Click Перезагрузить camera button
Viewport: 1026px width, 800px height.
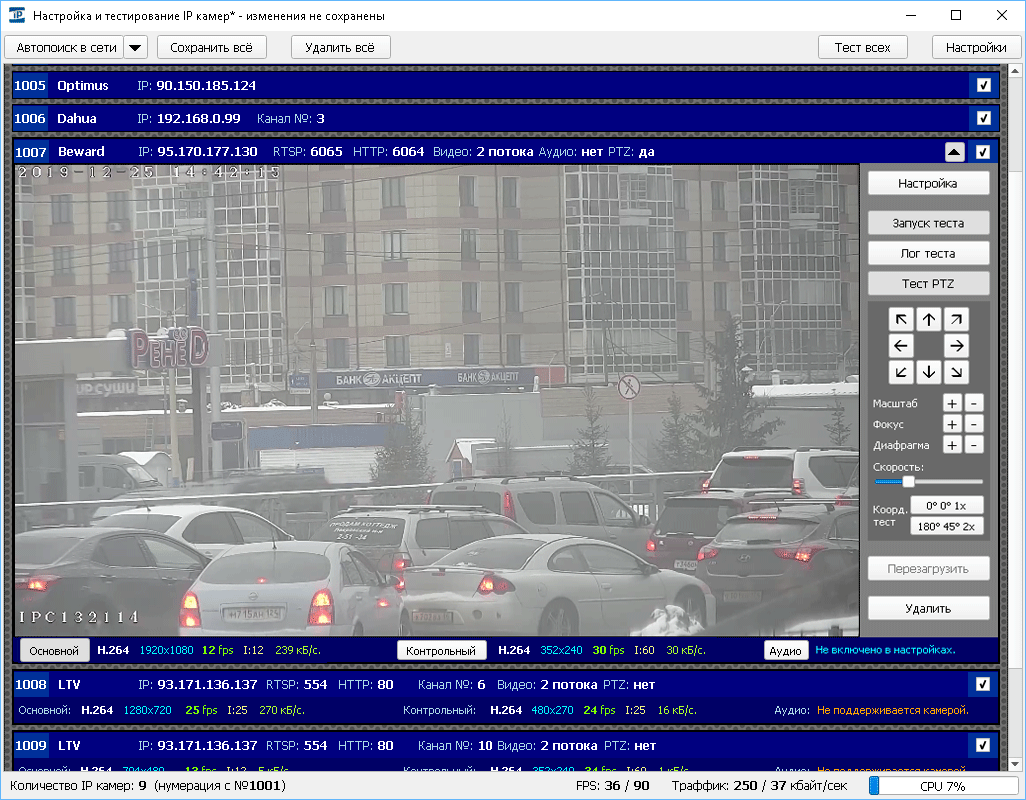[928, 568]
